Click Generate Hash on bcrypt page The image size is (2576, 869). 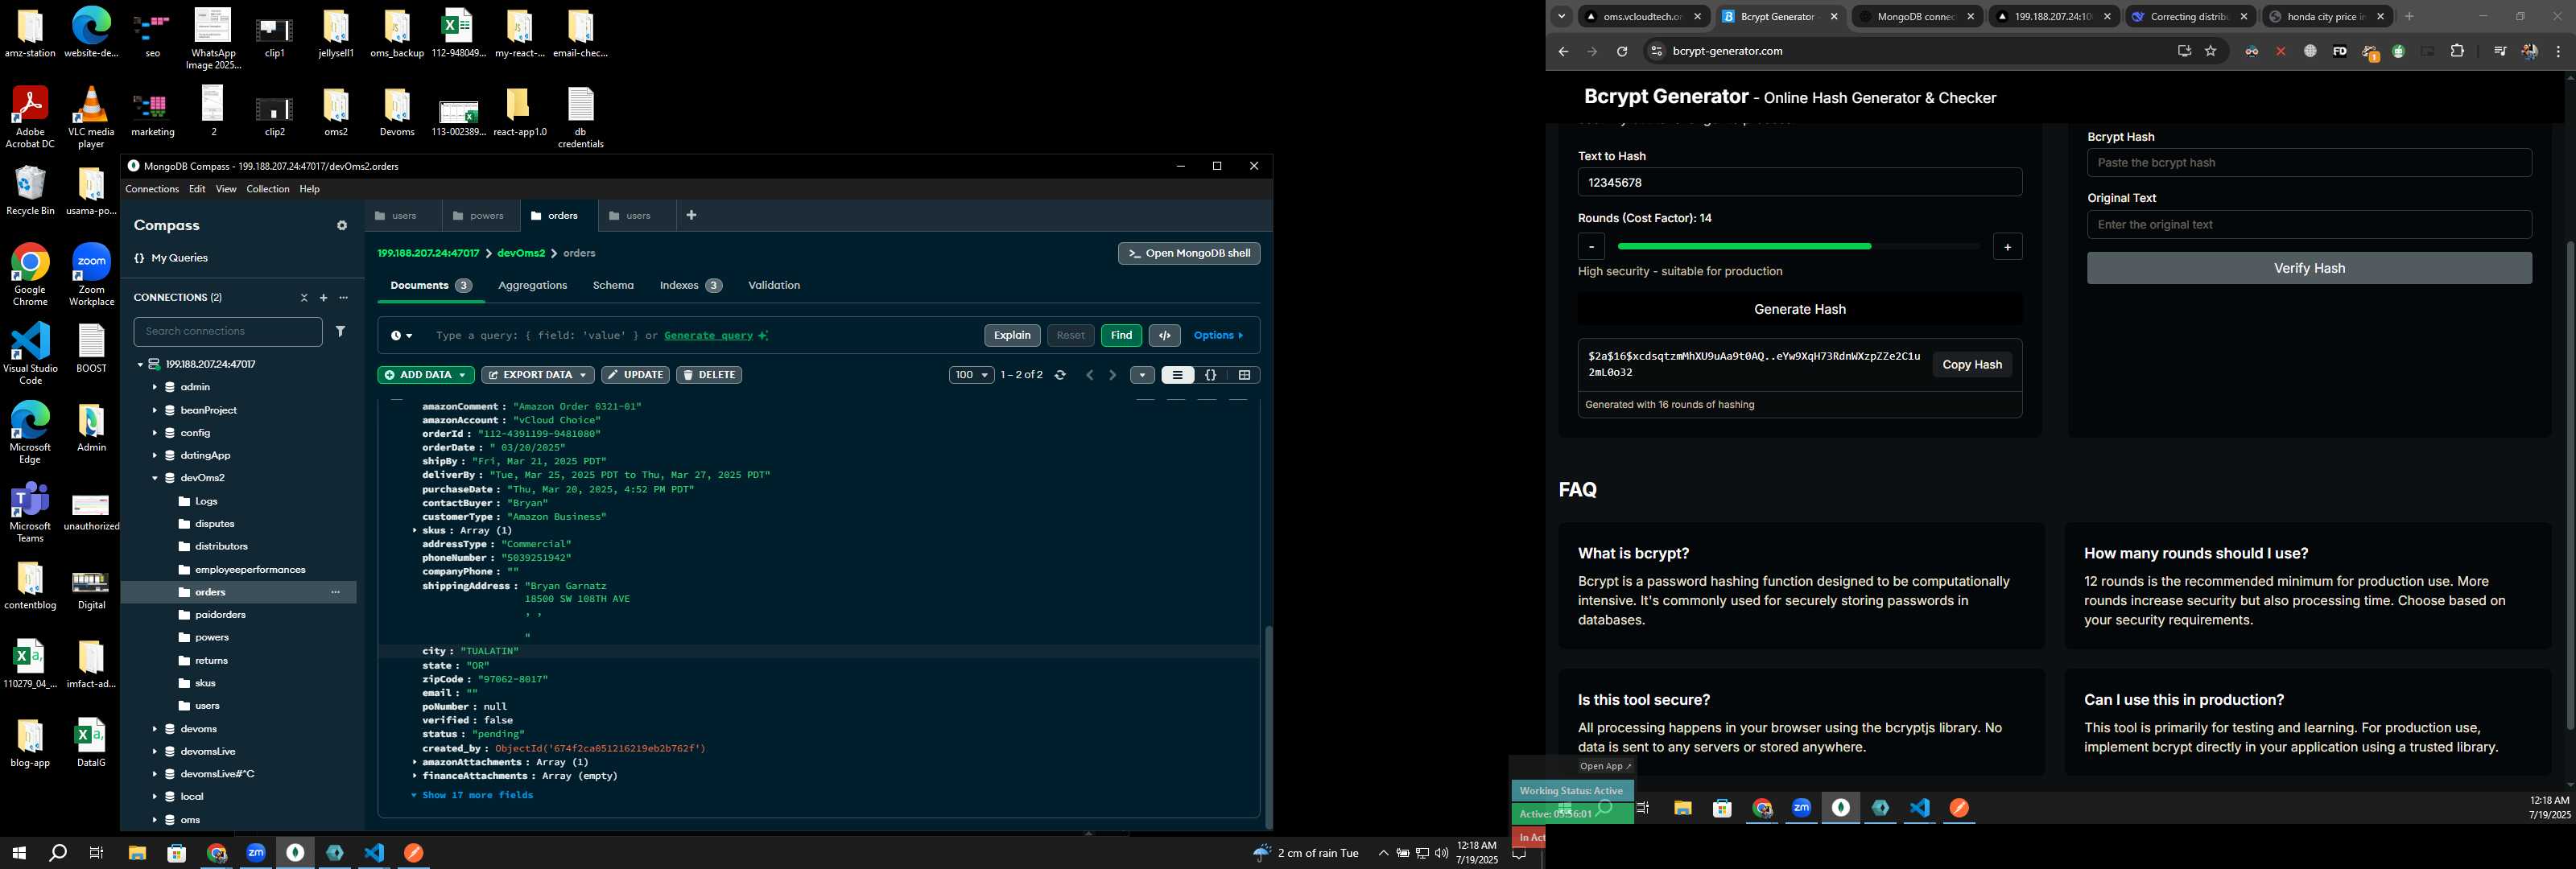tap(1799, 310)
